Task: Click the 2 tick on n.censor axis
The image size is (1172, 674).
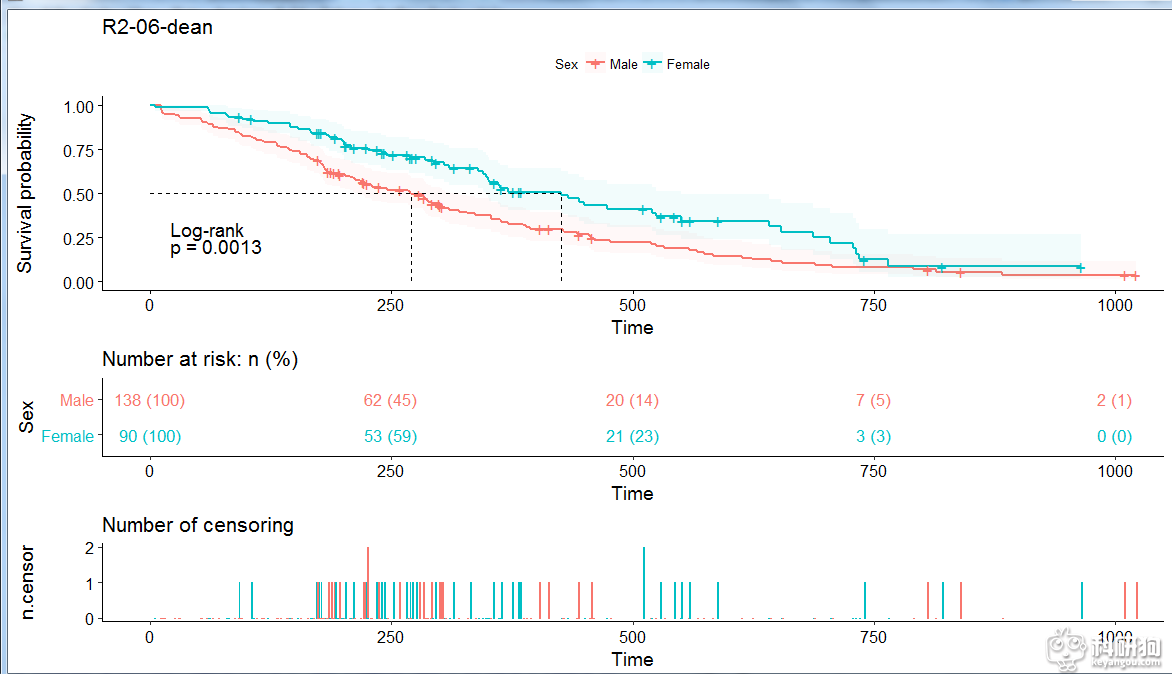Action: pos(90,548)
